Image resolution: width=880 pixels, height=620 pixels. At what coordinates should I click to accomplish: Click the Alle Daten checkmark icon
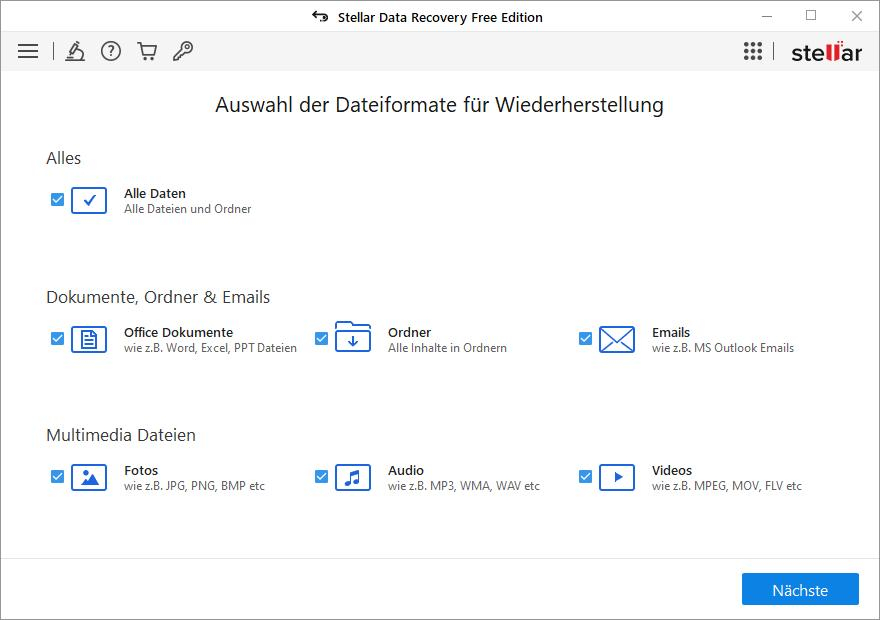point(89,200)
